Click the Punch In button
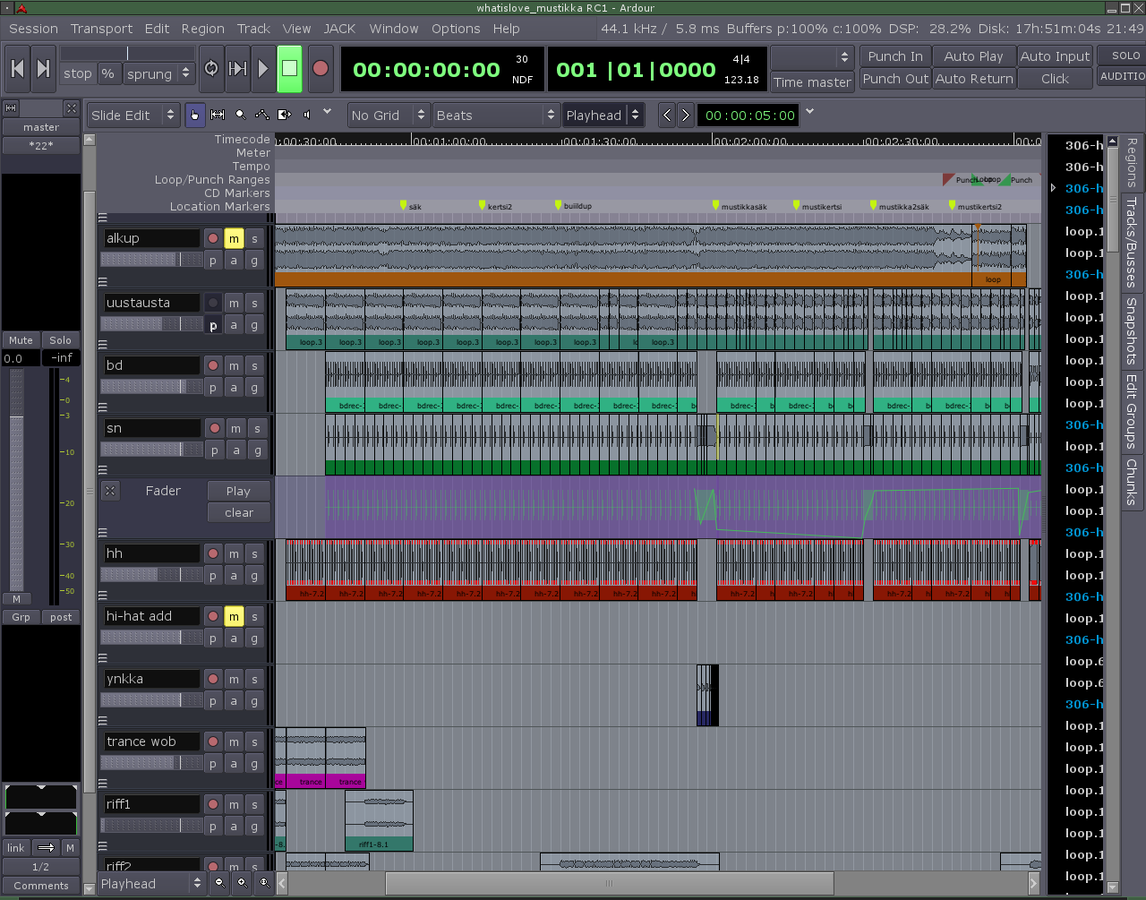Screen dimensions: 1146x900 coord(894,57)
